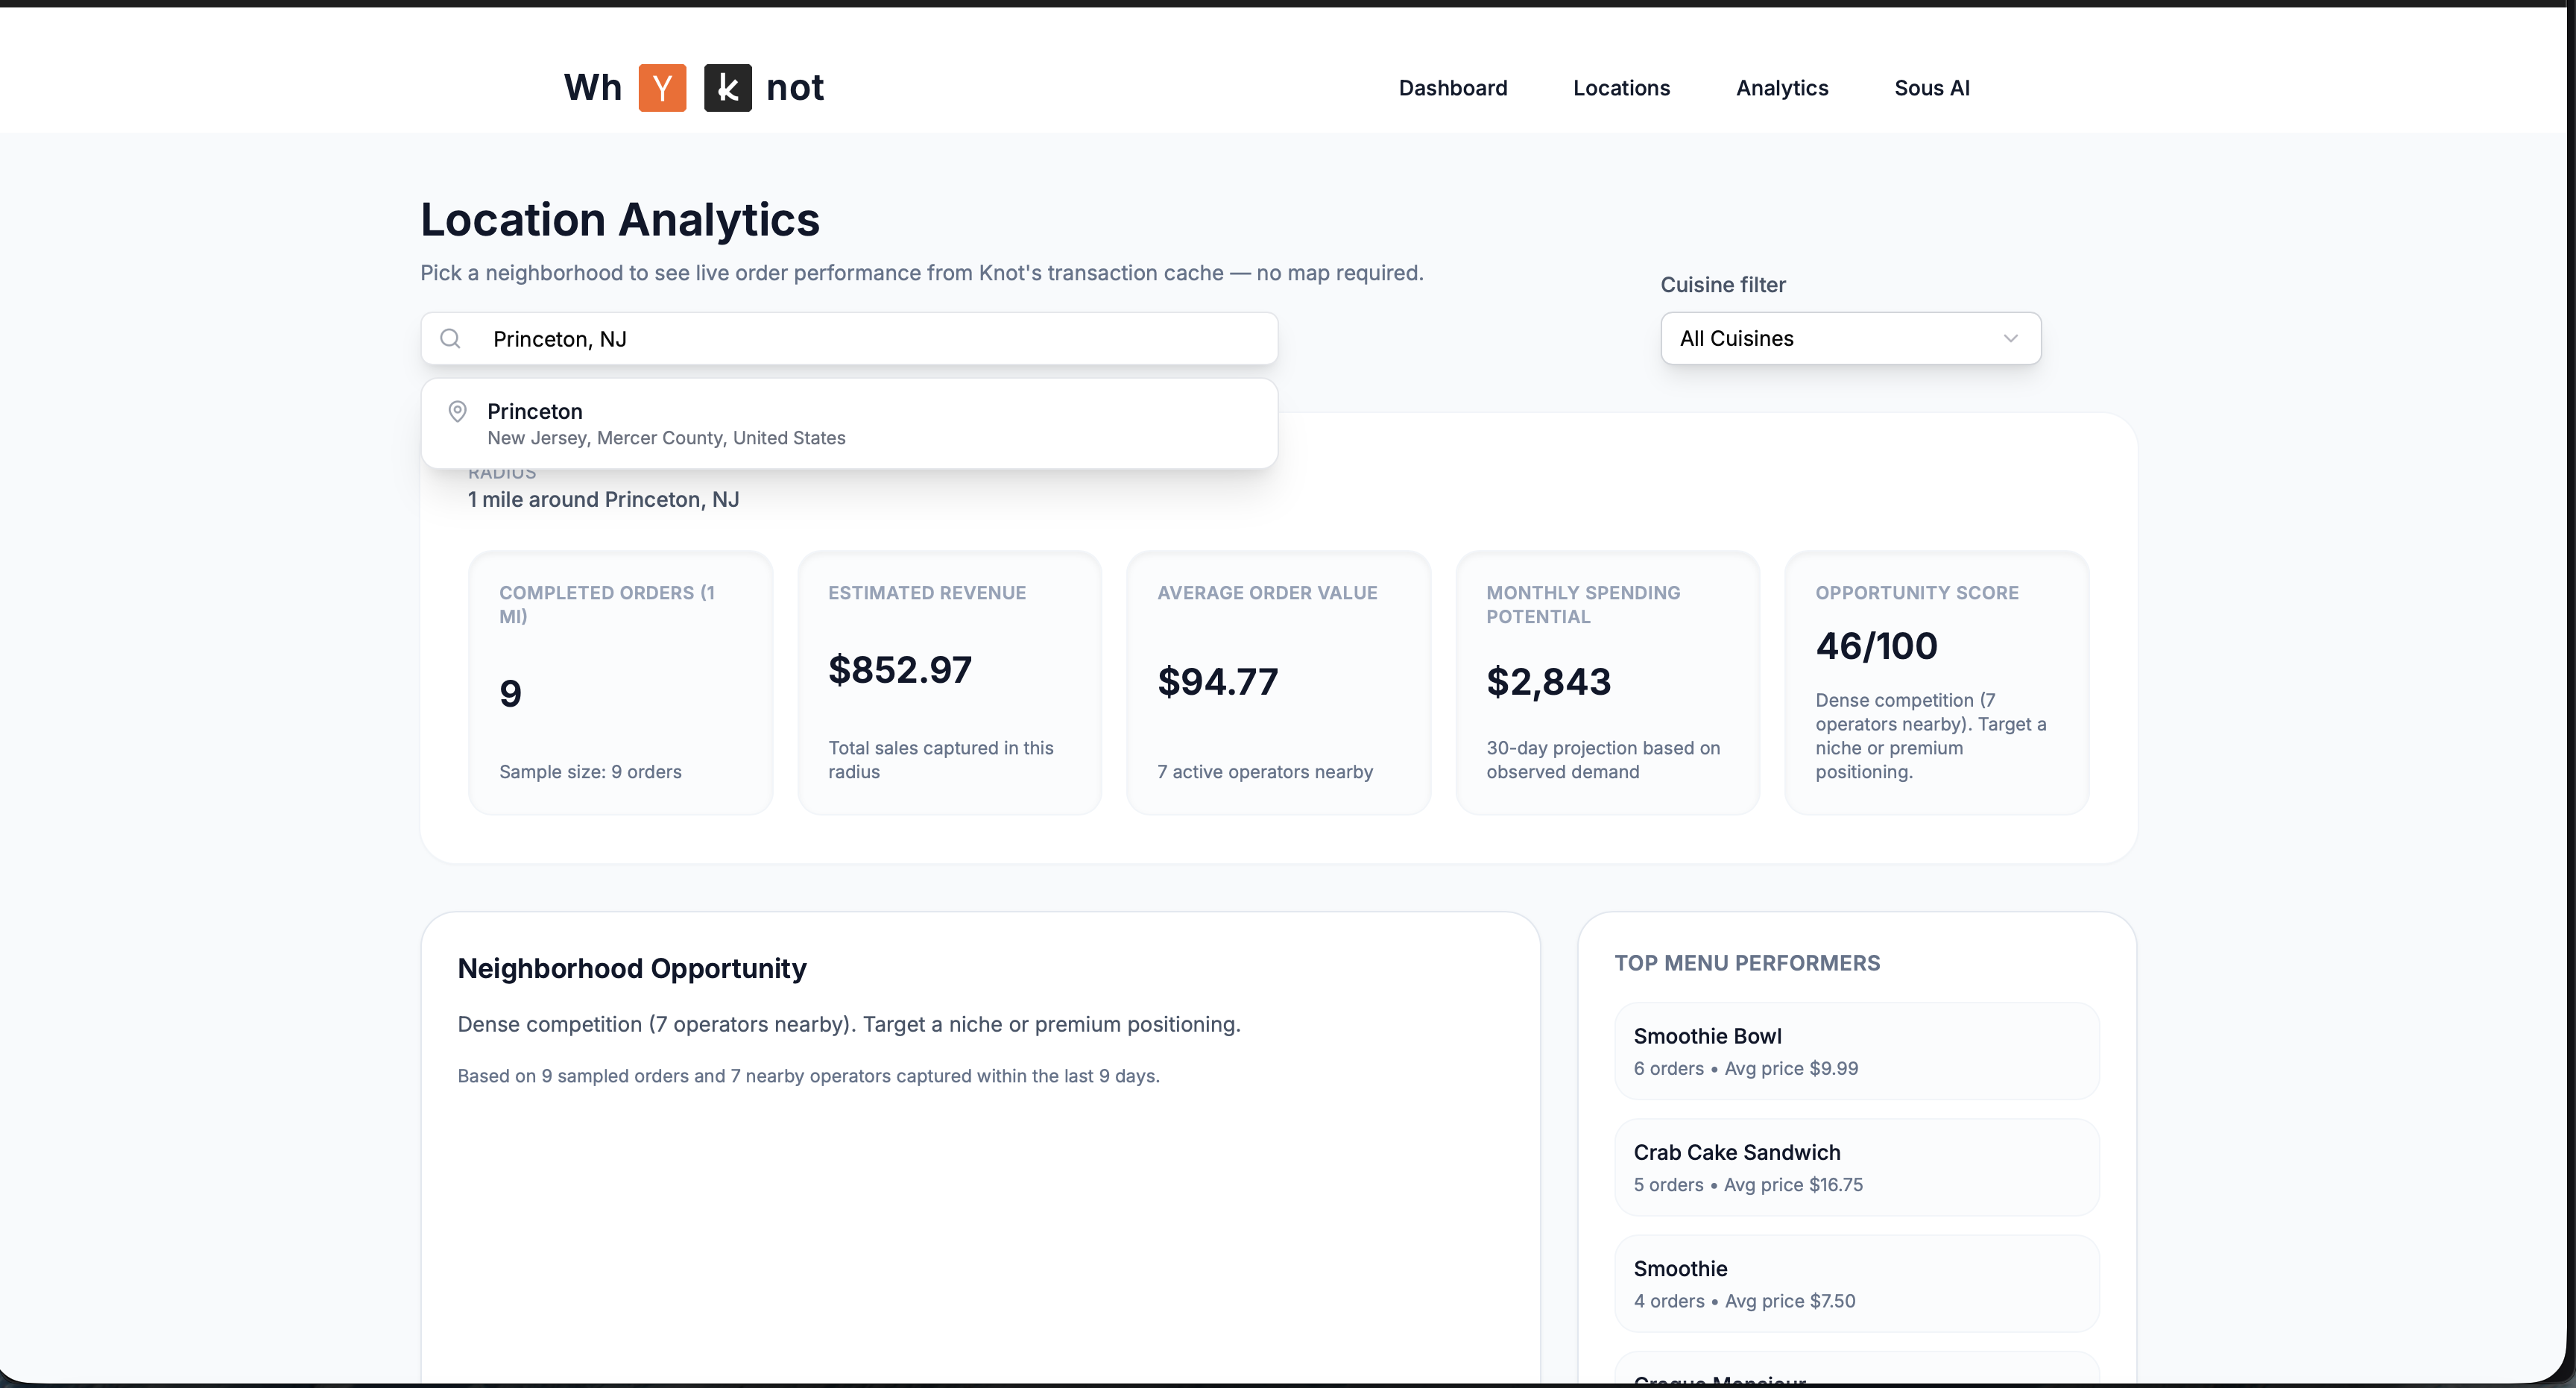Go to the Locations page

pyautogui.click(x=1621, y=88)
